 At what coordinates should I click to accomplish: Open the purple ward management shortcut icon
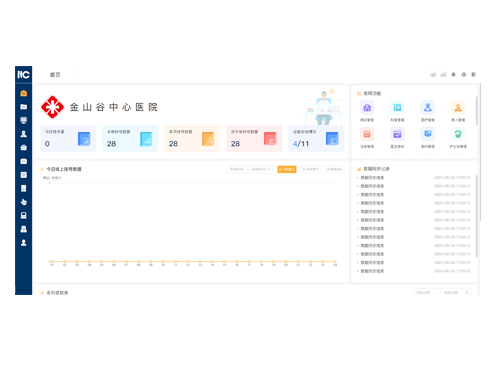[367, 108]
